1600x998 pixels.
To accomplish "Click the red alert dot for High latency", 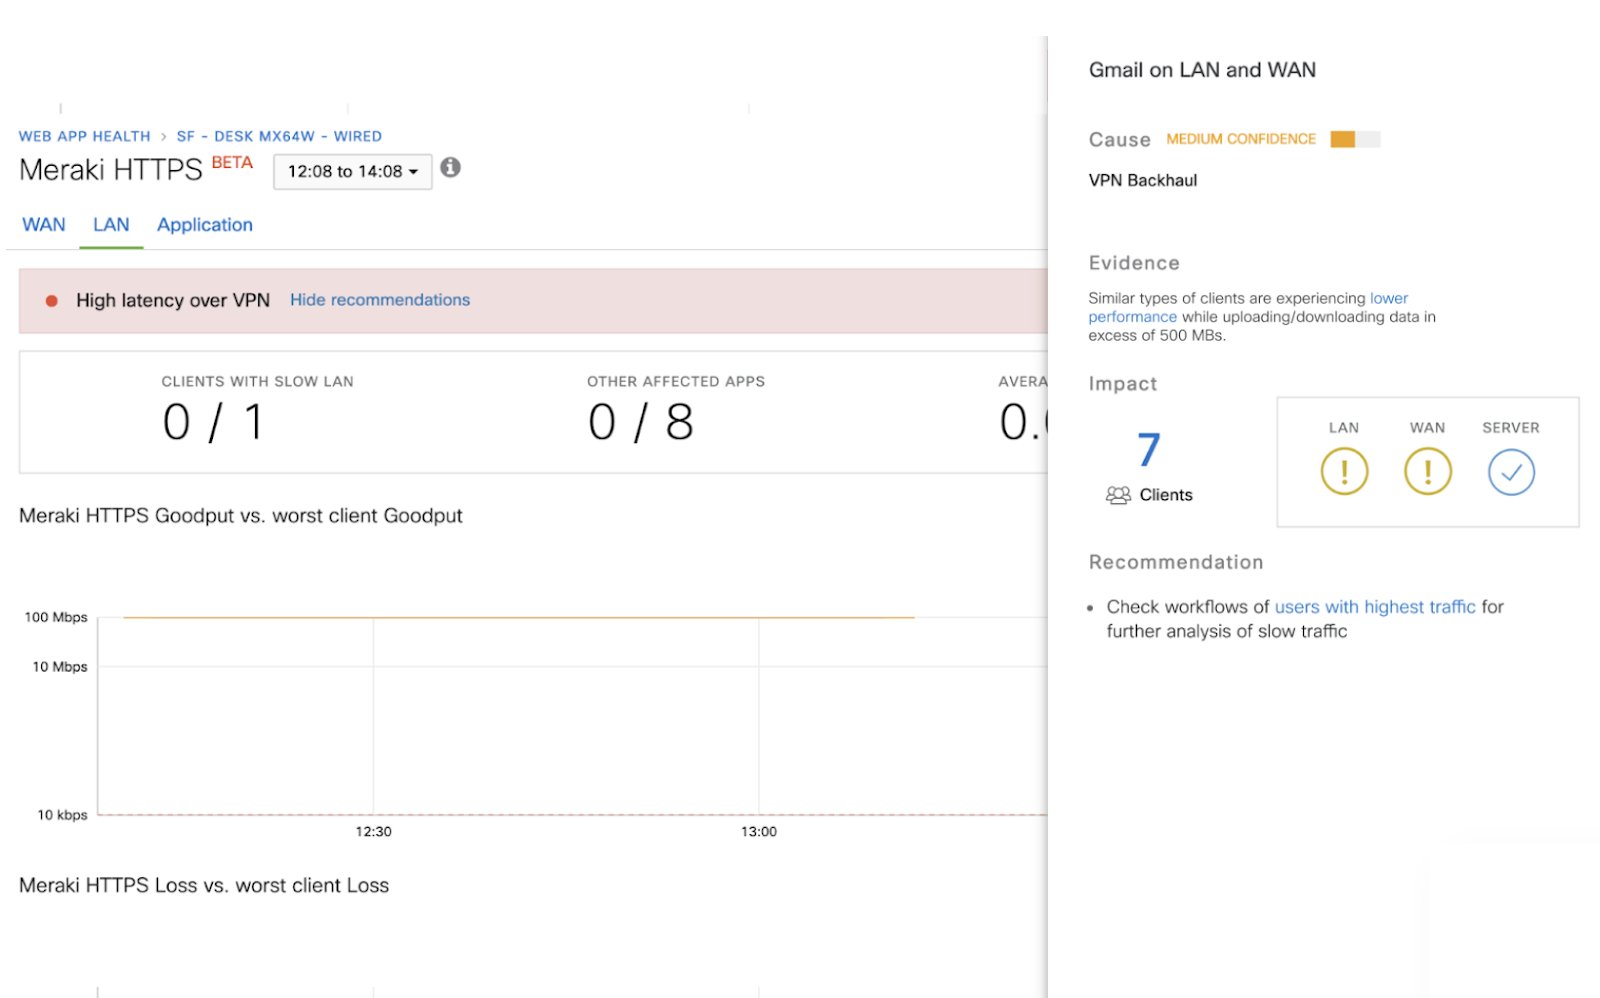I will (52, 300).
